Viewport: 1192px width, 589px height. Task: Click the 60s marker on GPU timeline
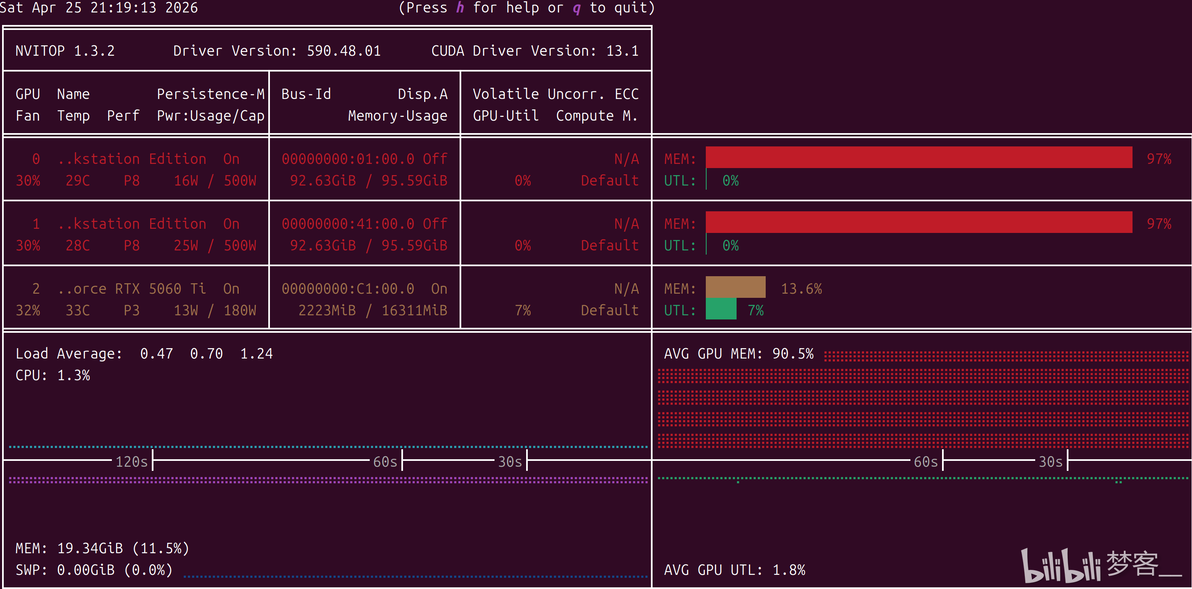click(926, 461)
